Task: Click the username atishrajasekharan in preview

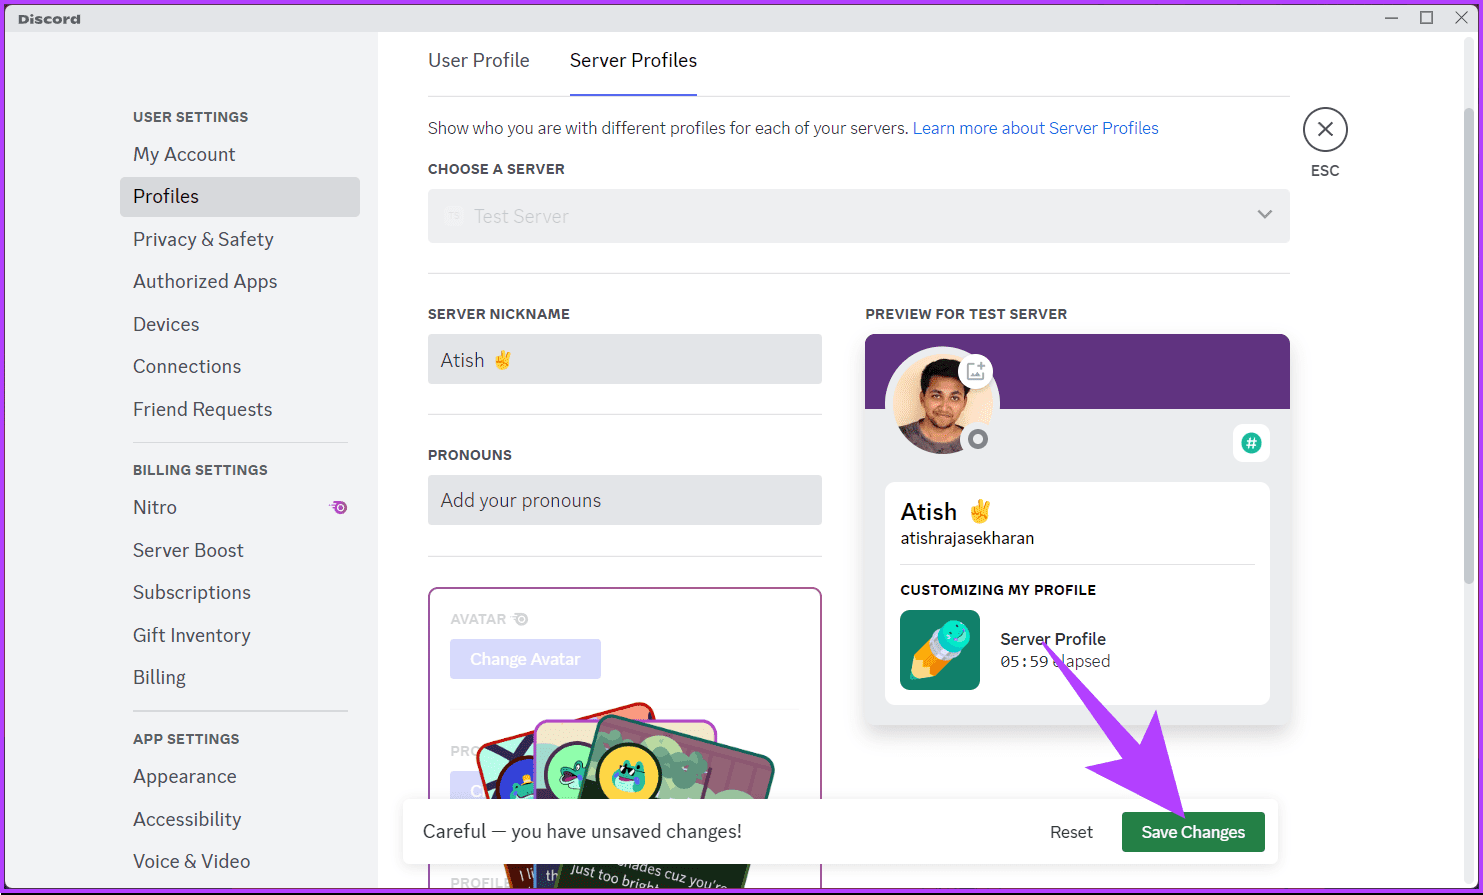Action: point(967,538)
